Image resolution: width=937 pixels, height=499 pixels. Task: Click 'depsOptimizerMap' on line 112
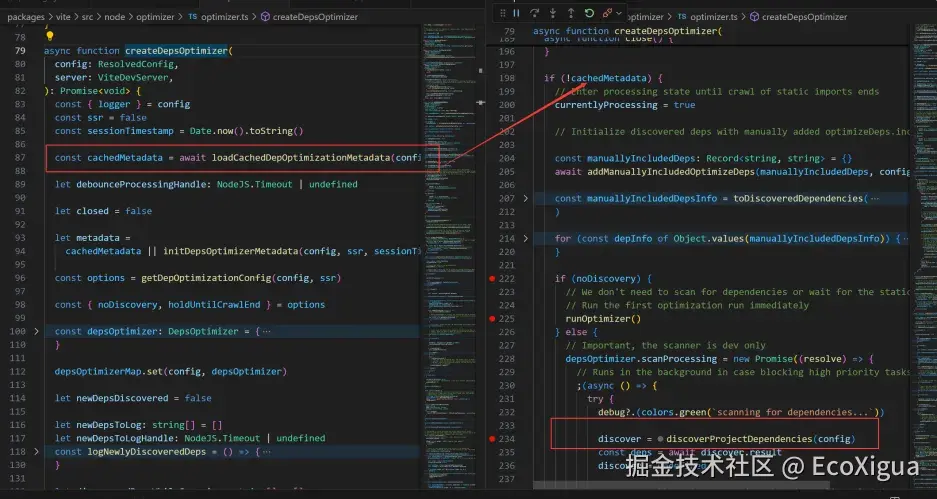coord(98,371)
